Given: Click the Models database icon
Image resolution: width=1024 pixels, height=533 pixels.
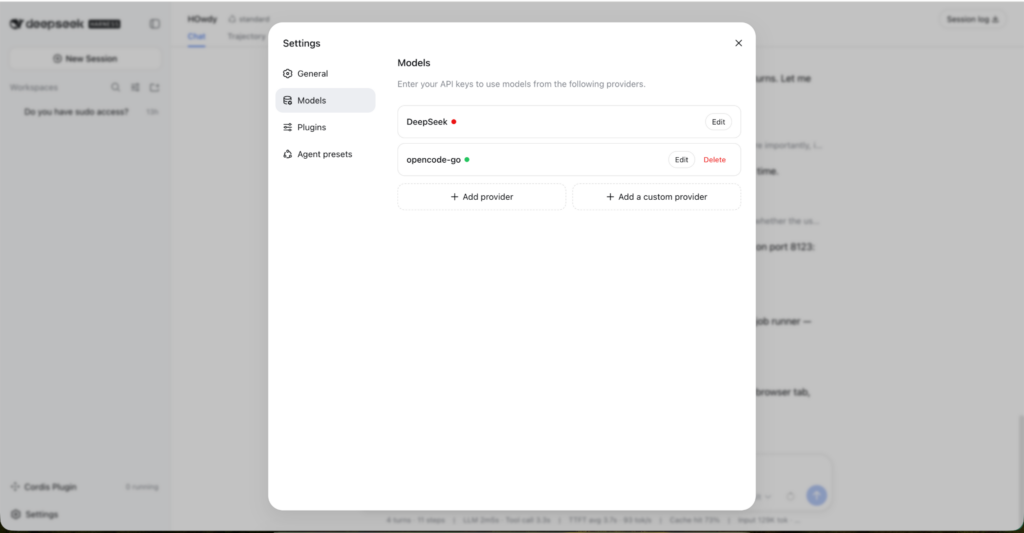Looking at the screenshot, I should tap(287, 101).
